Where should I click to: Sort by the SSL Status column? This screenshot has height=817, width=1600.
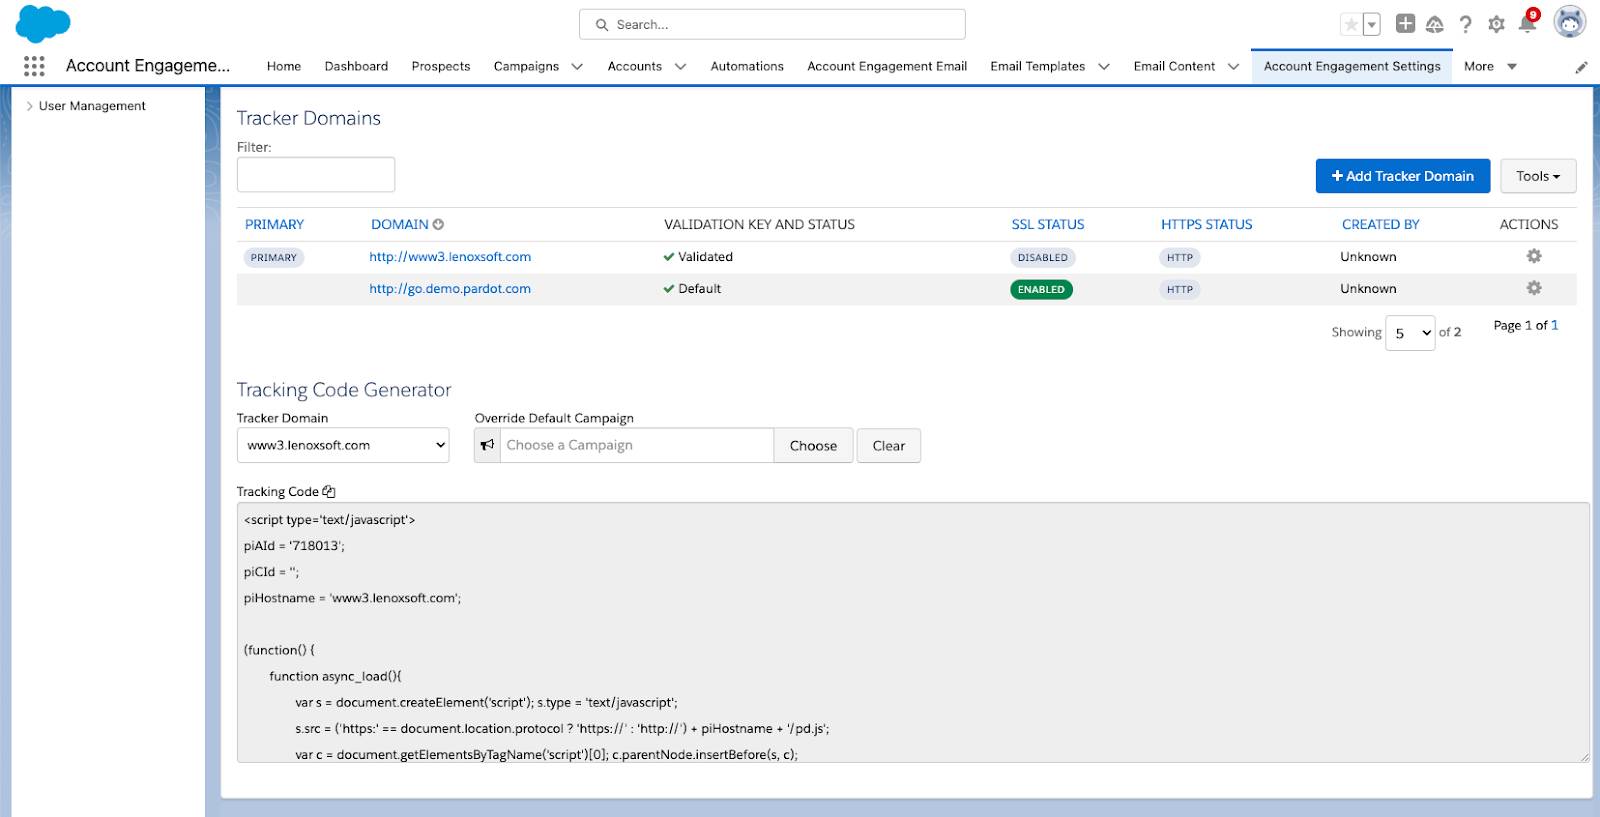click(1048, 224)
